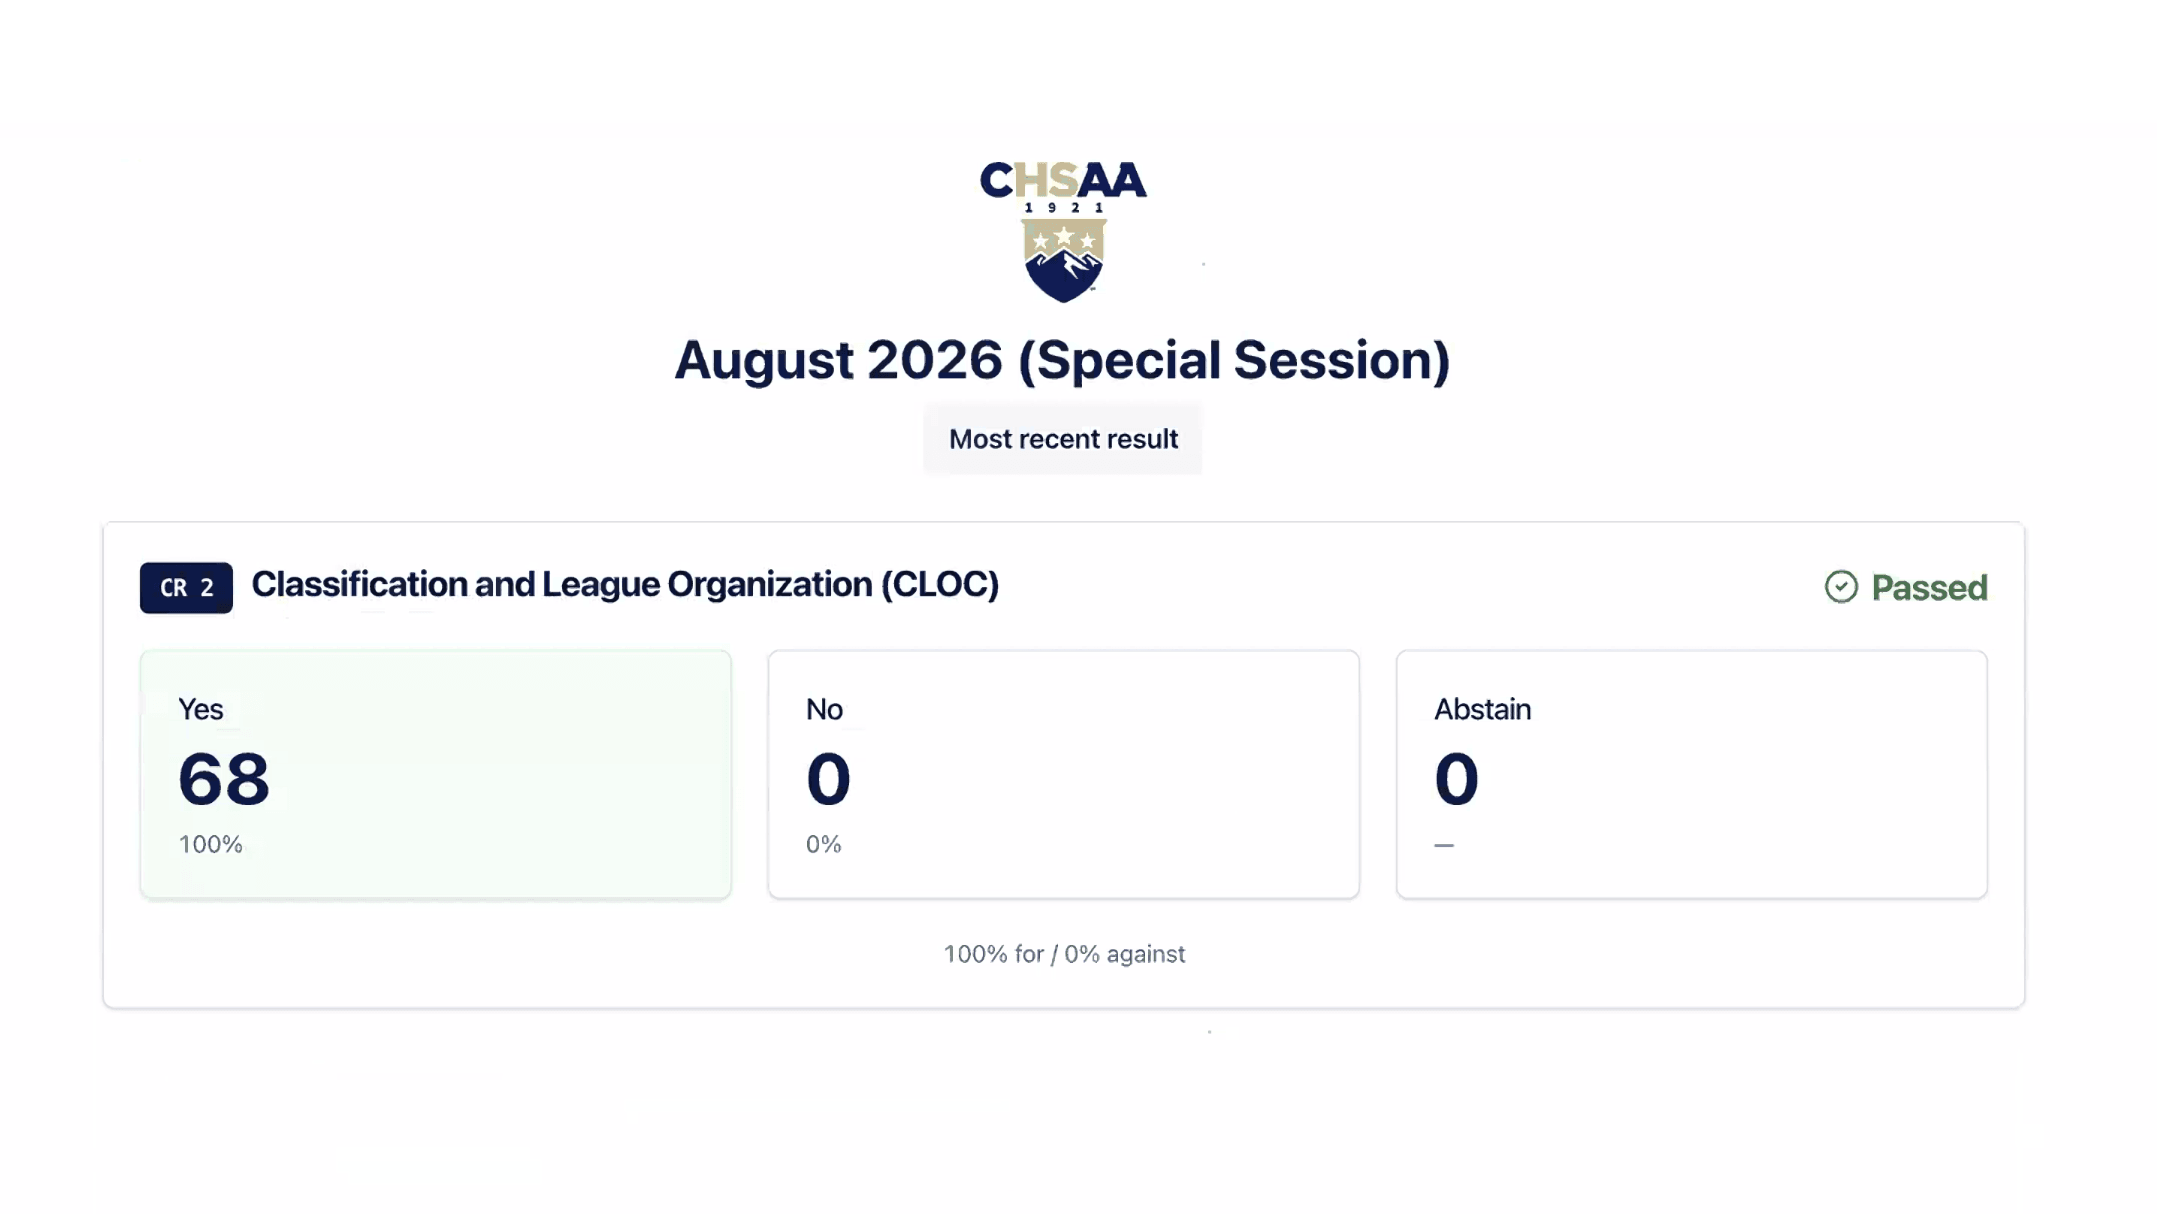The height and width of the screenshot is (1214, 2157).
Task: Click the Abstain label text
Action: coord(1482,709)
